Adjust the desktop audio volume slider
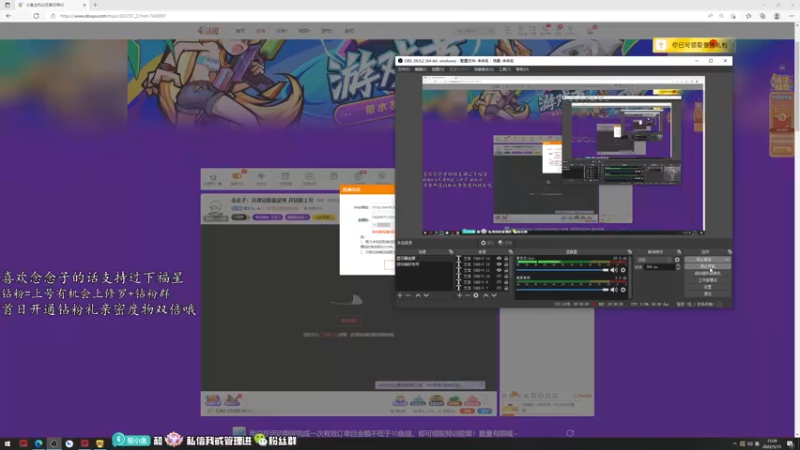800x450 pixels. (562, 290)
